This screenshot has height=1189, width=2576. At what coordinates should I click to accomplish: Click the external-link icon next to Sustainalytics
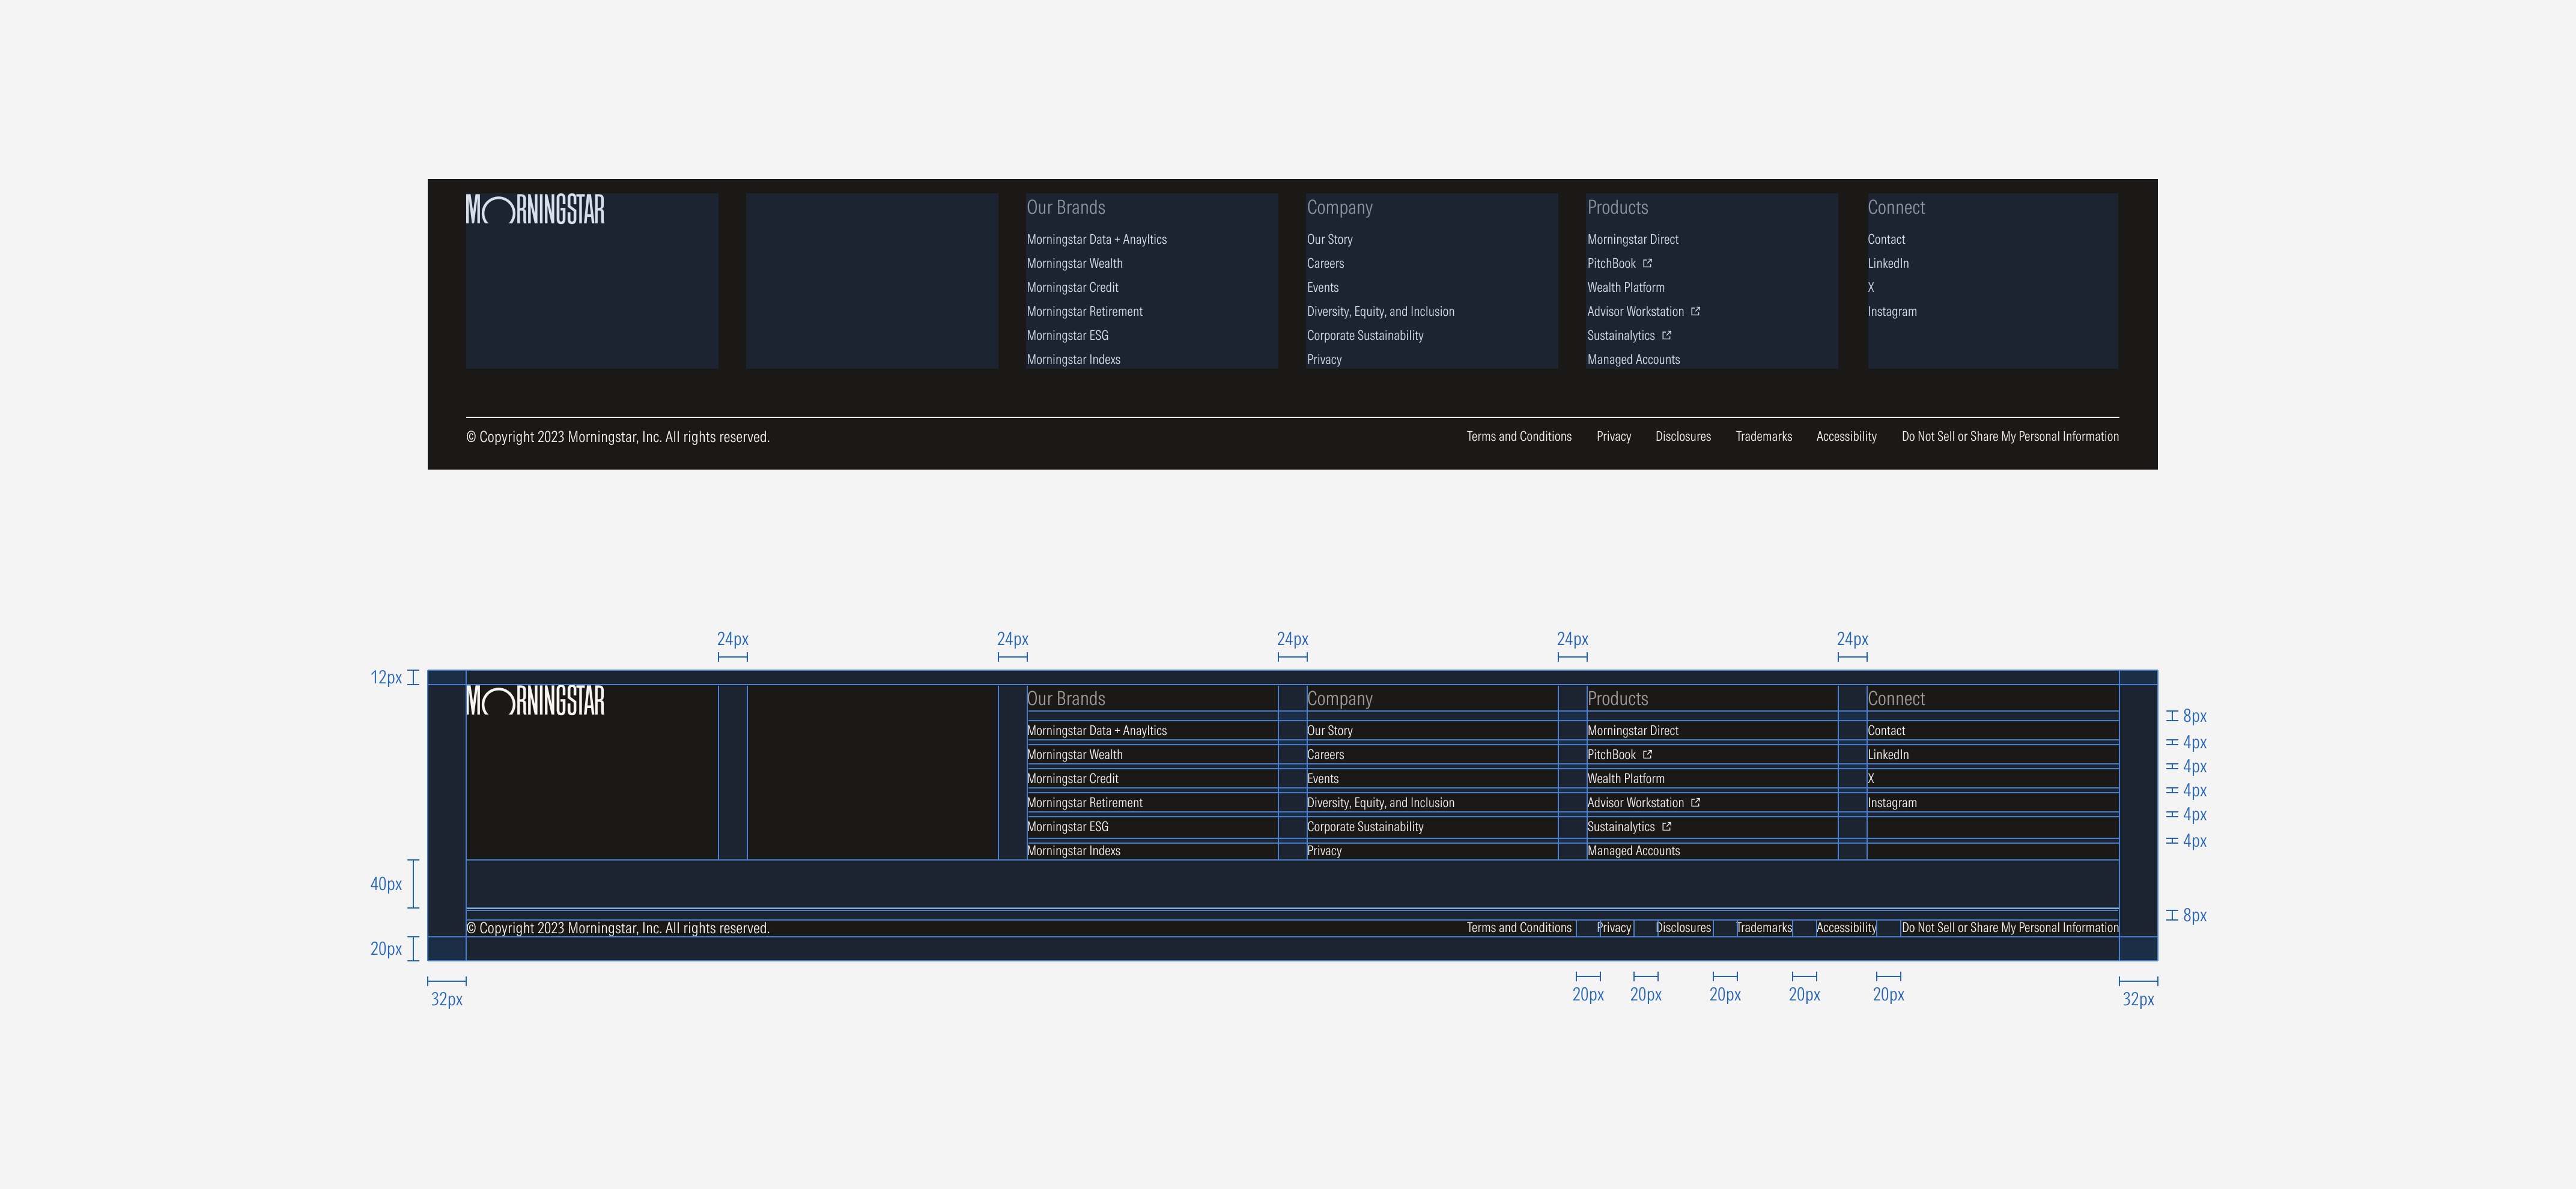pyautogui.click(x=1666, y=335)
